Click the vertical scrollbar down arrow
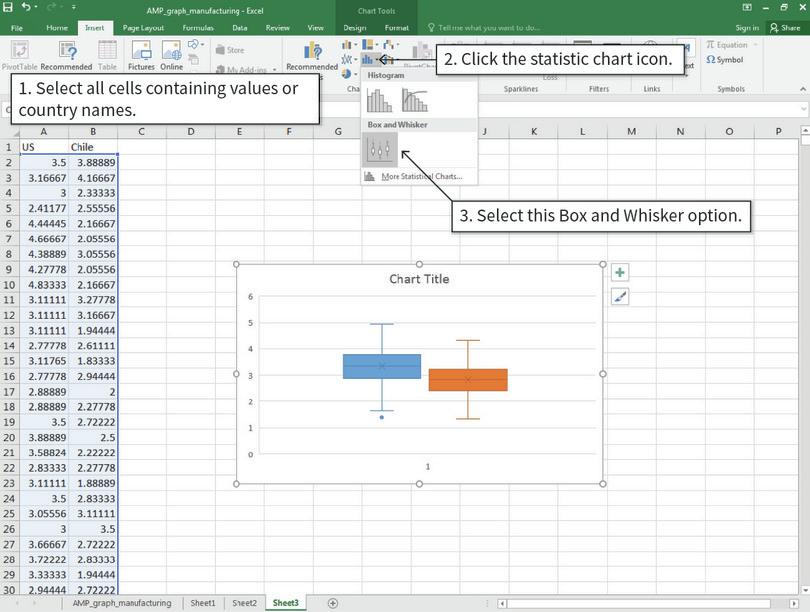 coord(805,590)
